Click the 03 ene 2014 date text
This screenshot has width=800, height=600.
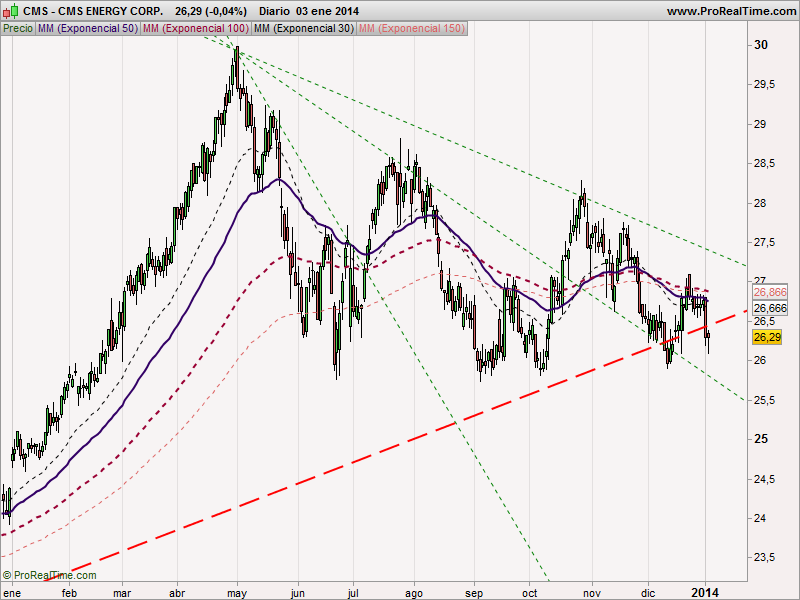[x=328, y=11]
